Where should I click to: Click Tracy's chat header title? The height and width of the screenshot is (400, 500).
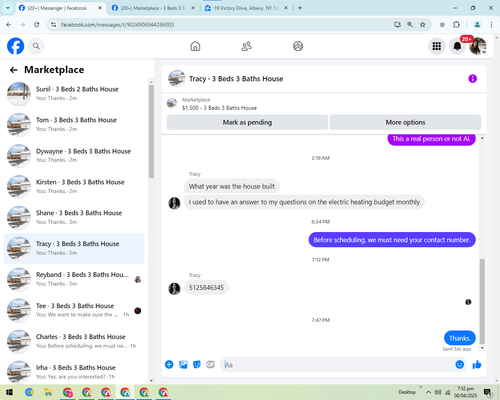236,79
